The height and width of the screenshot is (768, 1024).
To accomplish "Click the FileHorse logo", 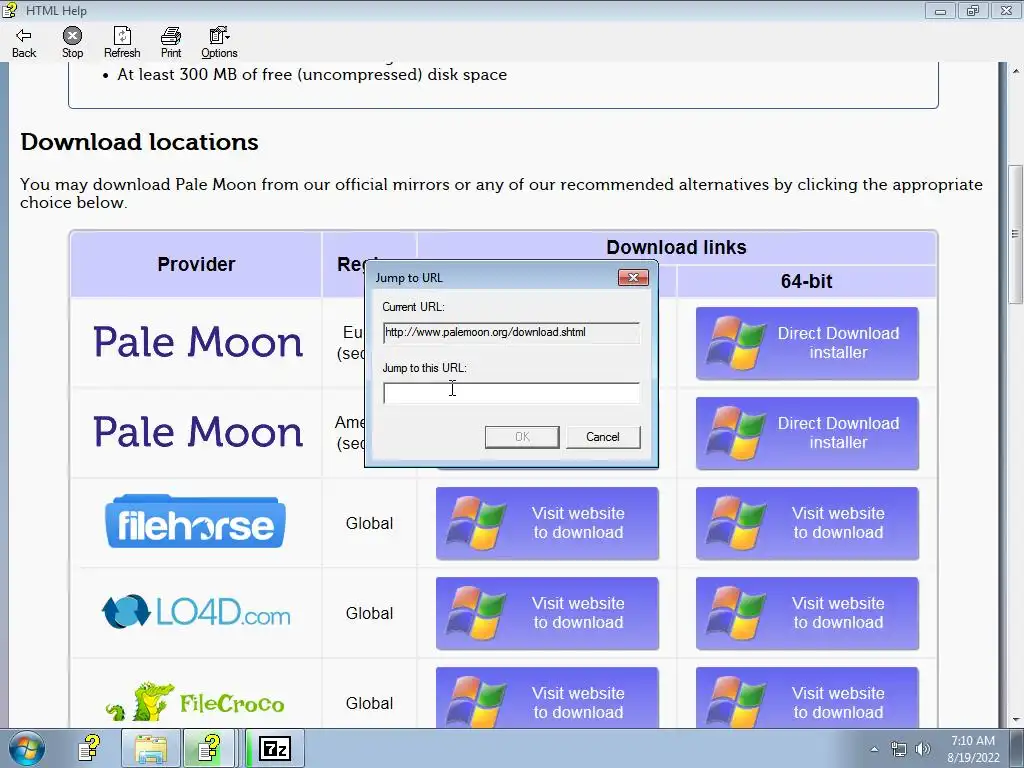I will [x=195, y=522].
